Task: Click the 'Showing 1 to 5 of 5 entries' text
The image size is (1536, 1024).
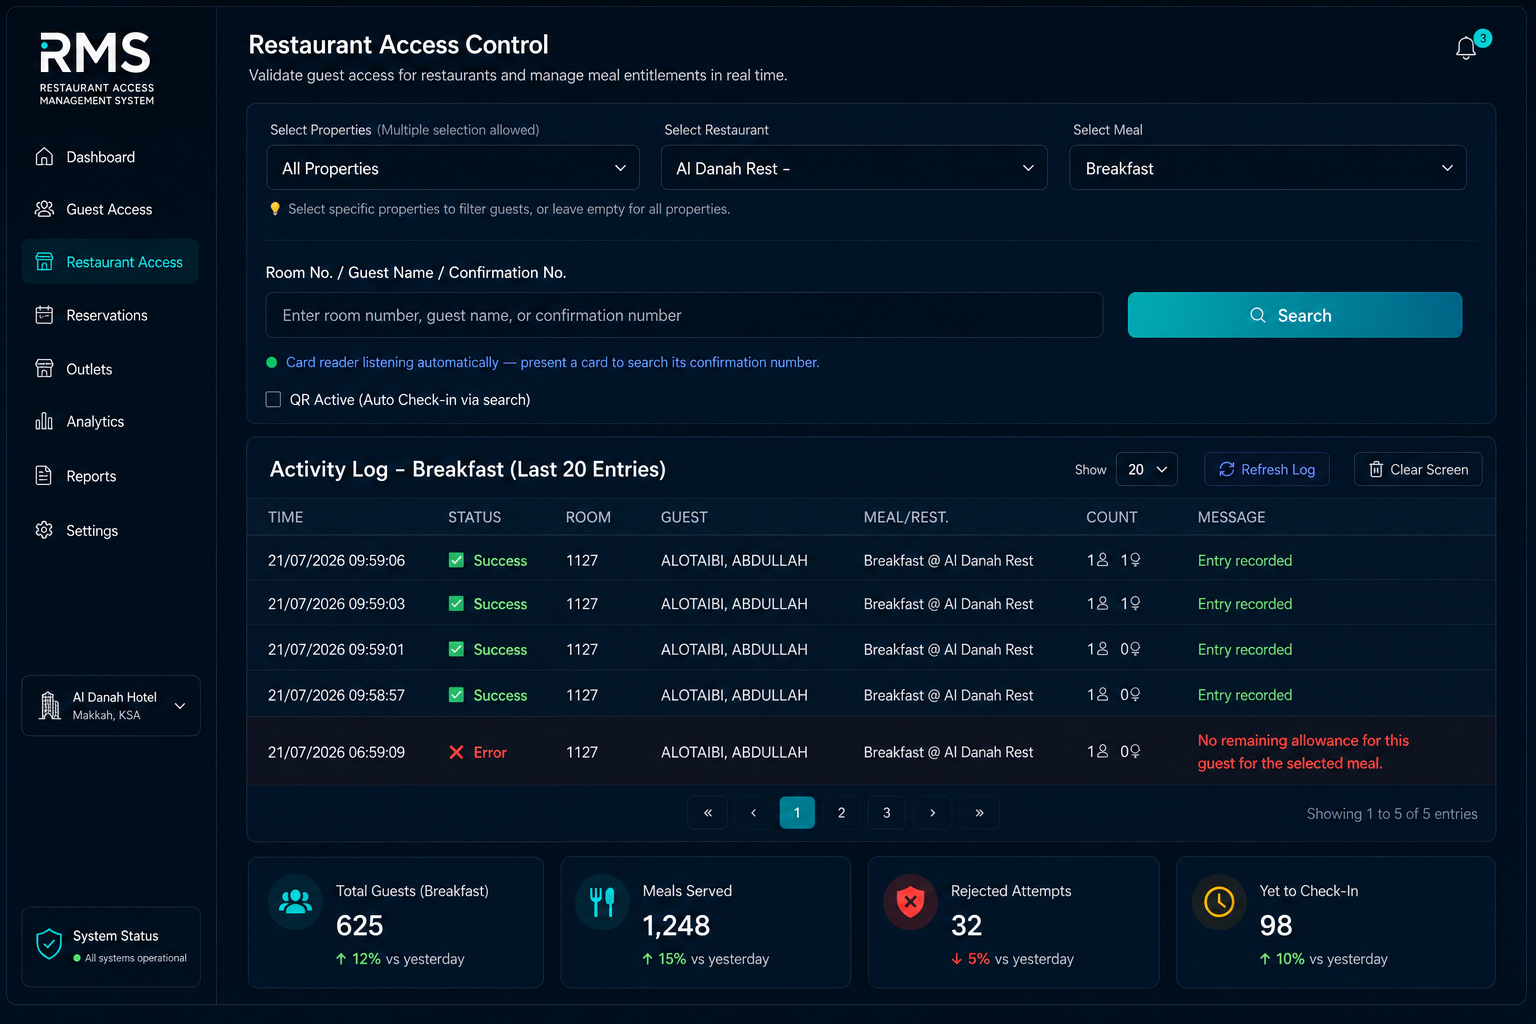Action: click(1392, 814)
